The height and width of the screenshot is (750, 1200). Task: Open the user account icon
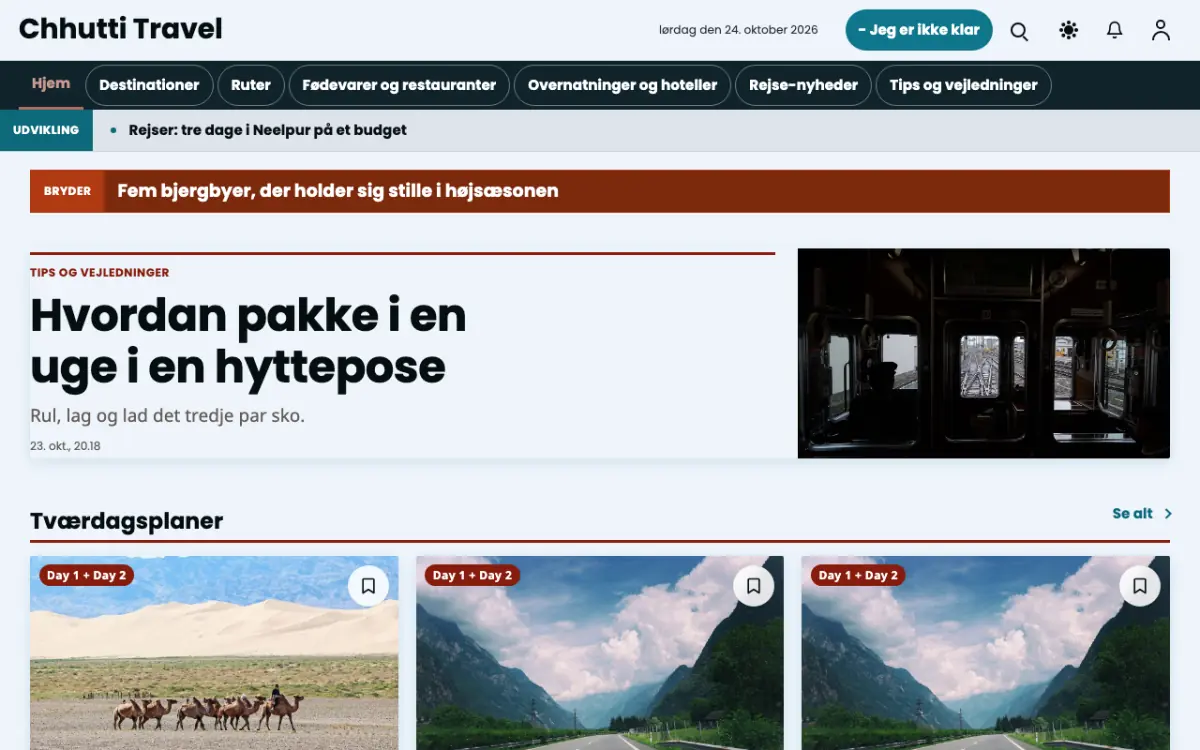click(x=1161, y=31)
